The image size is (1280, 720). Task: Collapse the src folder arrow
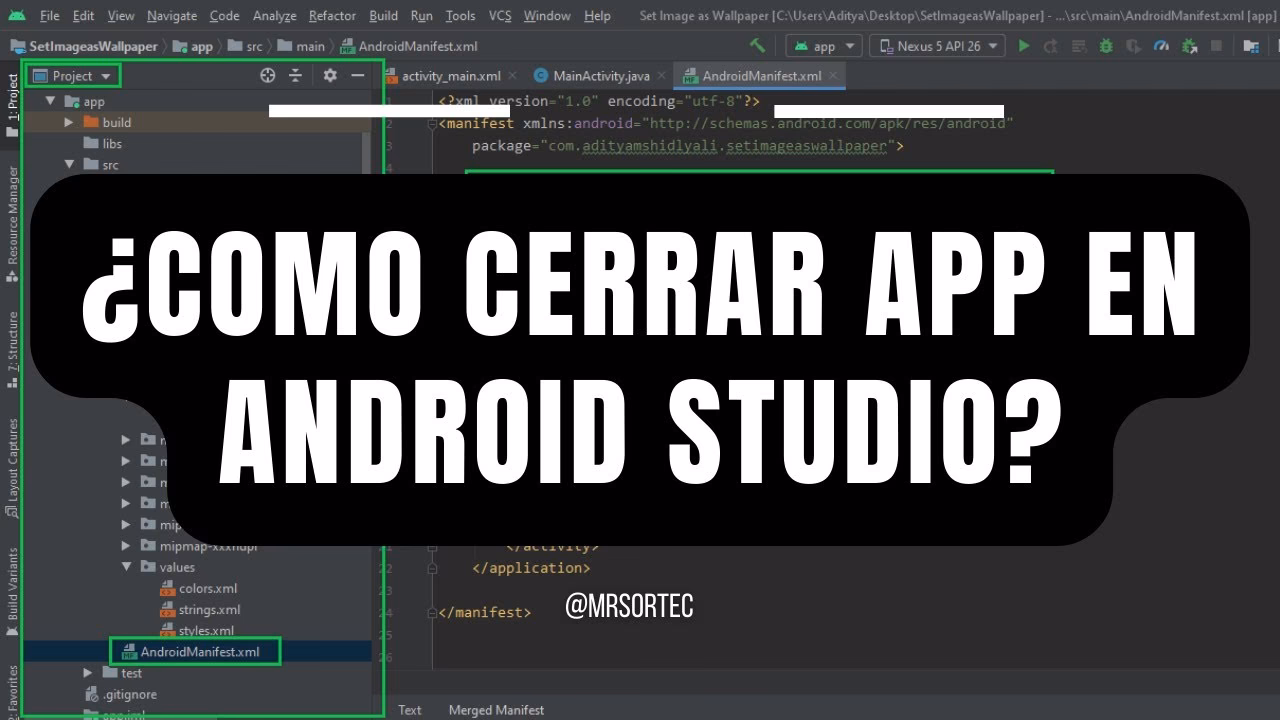coord(69,164)
